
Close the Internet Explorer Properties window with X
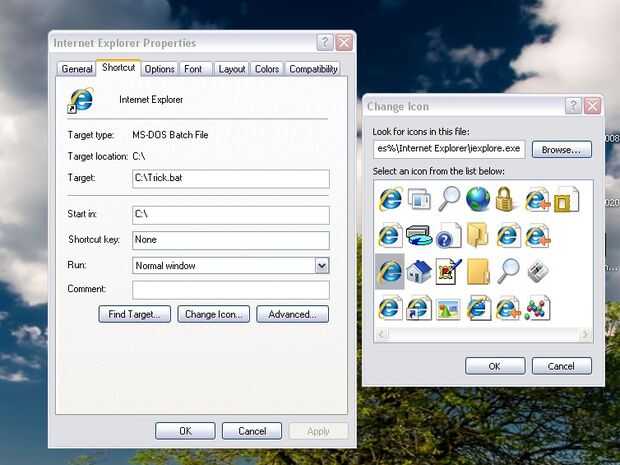344,42
